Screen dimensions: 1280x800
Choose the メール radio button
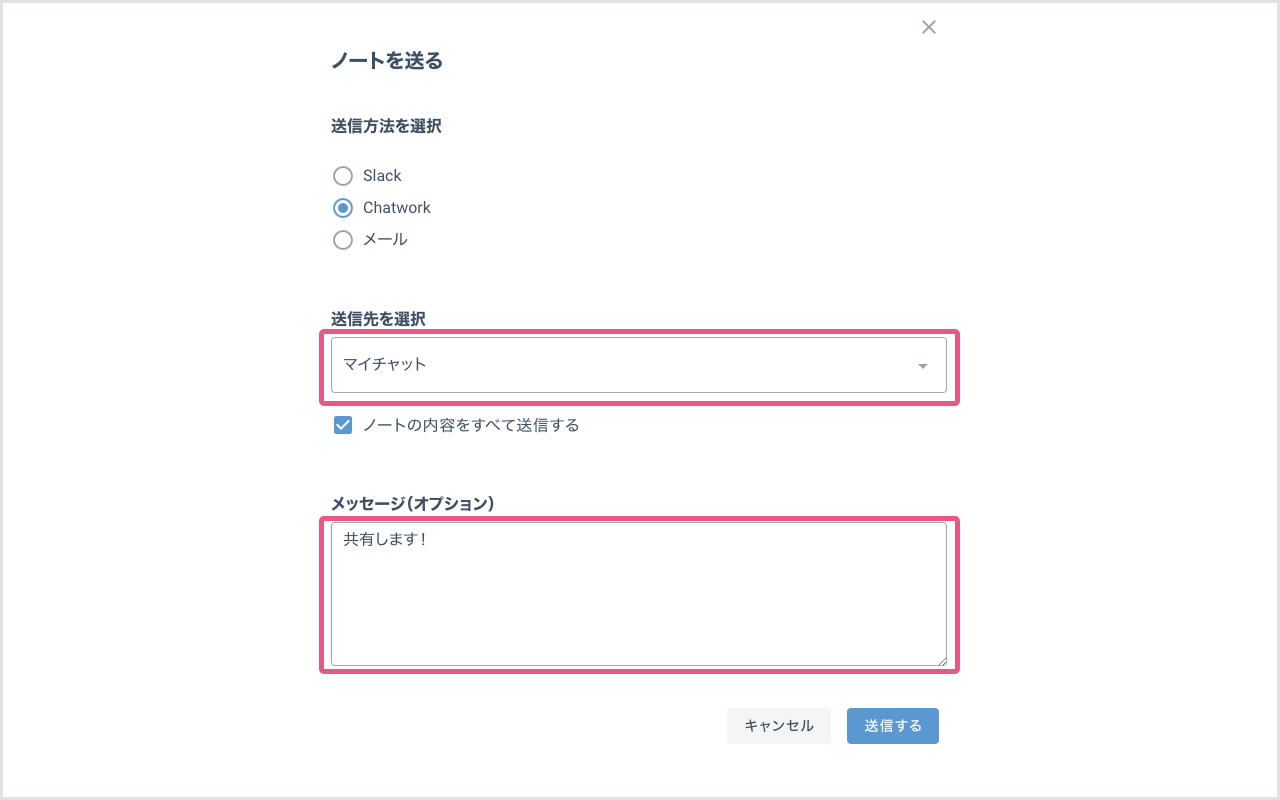343,240
